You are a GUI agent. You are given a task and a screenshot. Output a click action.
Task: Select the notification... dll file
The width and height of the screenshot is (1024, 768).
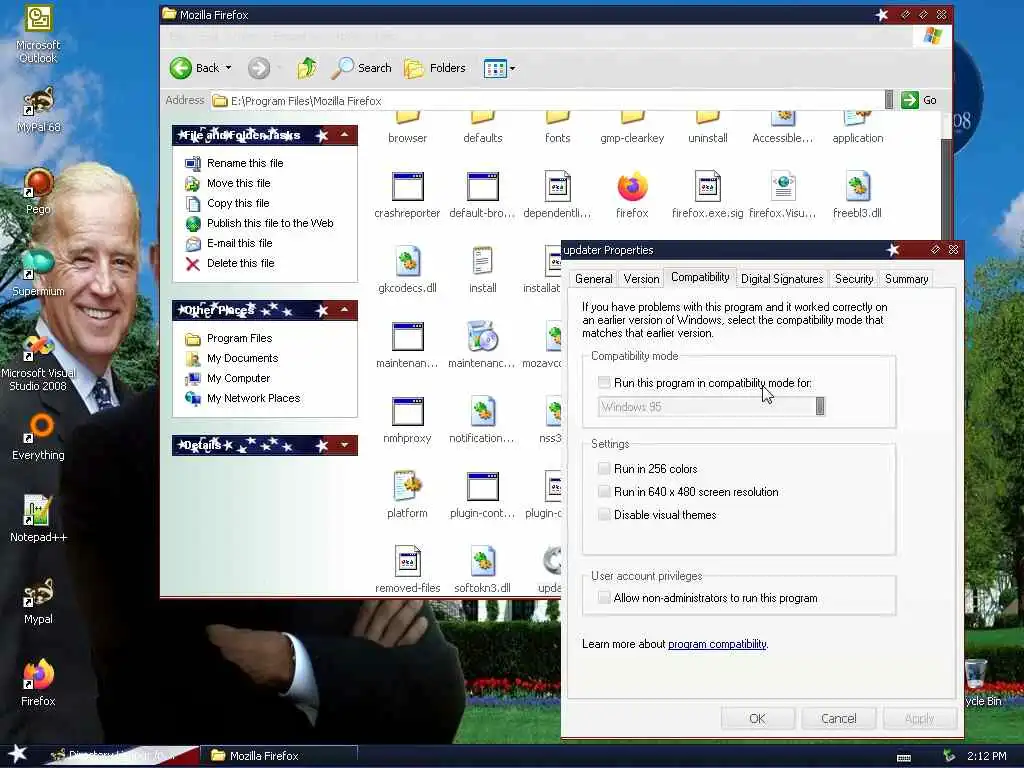coord(482,419)
